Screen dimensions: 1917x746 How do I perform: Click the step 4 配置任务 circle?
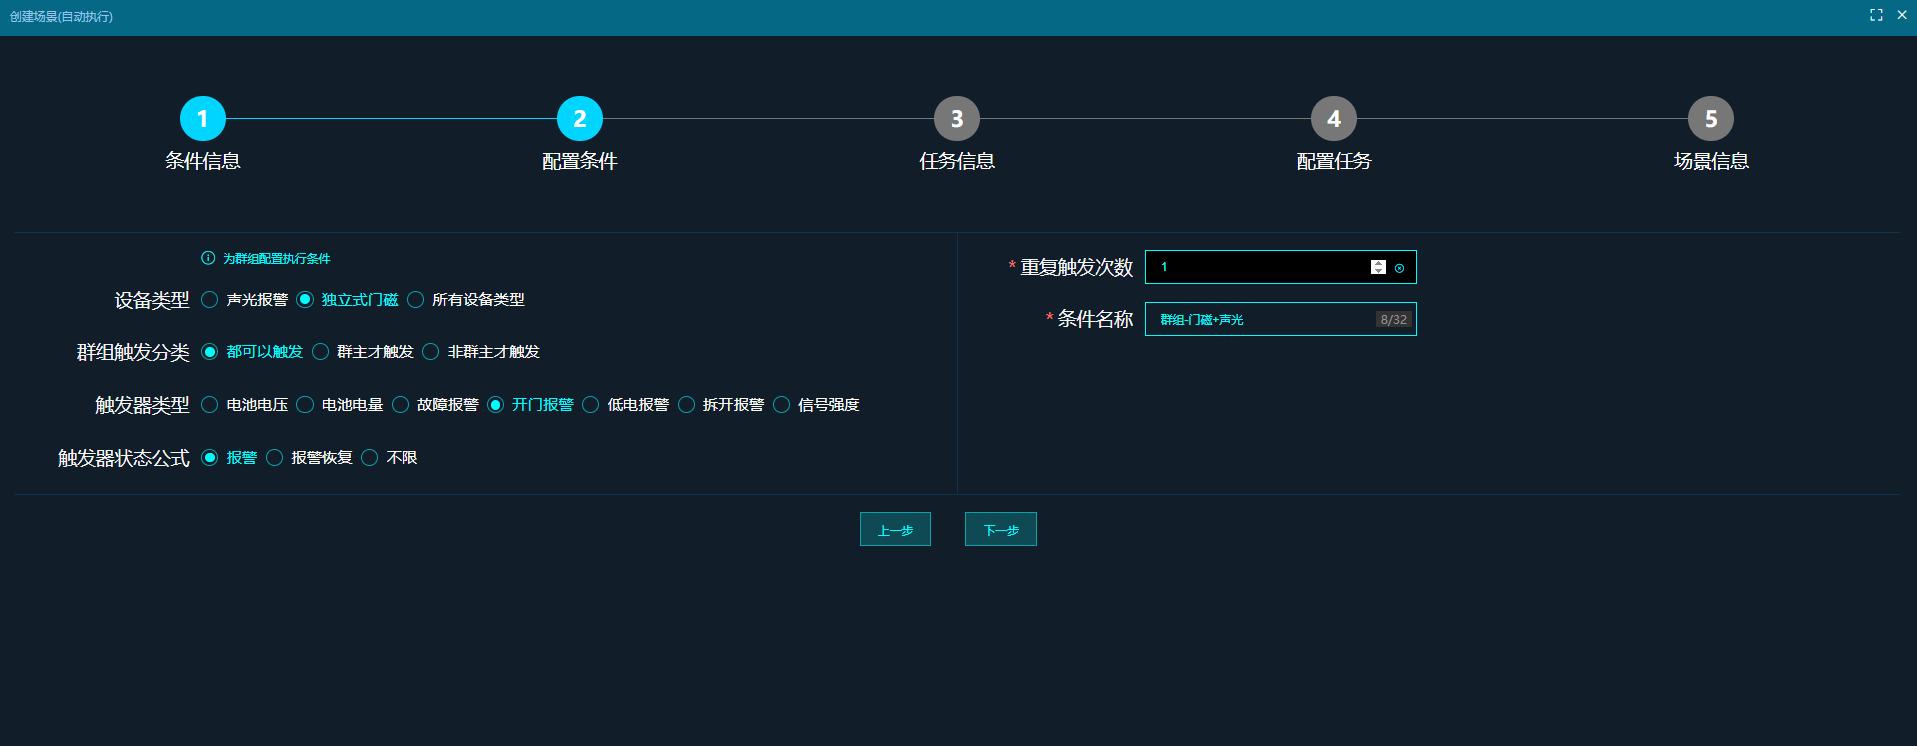[x=1334, y=119]
